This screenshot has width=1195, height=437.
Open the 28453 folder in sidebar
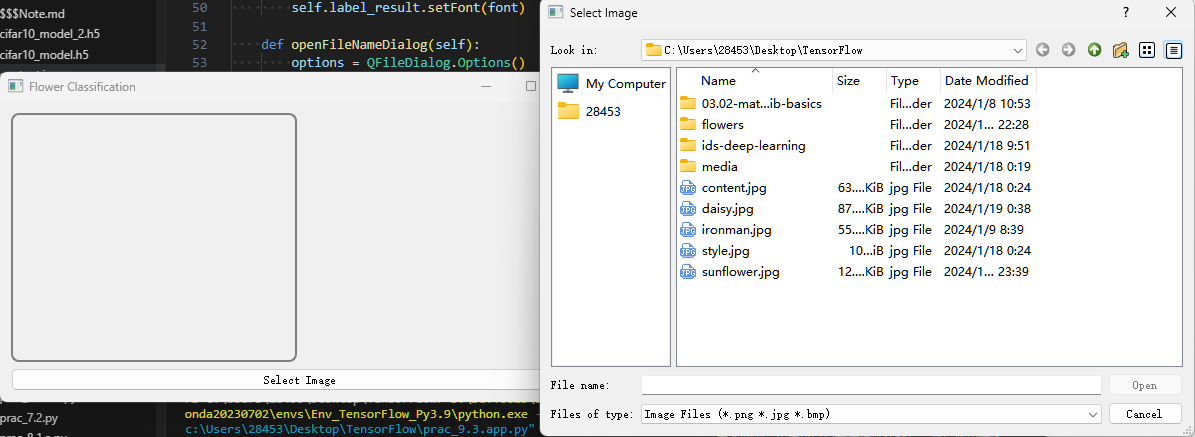click(589, 111)
